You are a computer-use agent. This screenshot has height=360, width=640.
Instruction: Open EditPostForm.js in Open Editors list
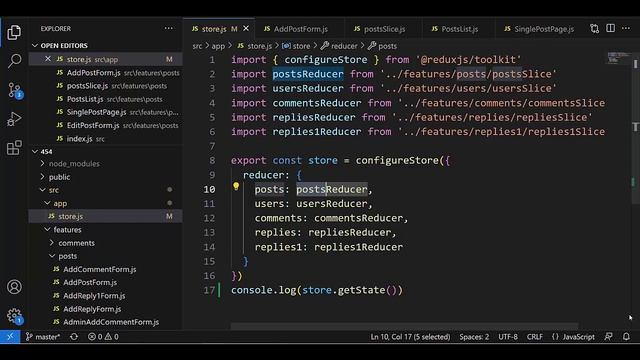(x=105, y=125)
